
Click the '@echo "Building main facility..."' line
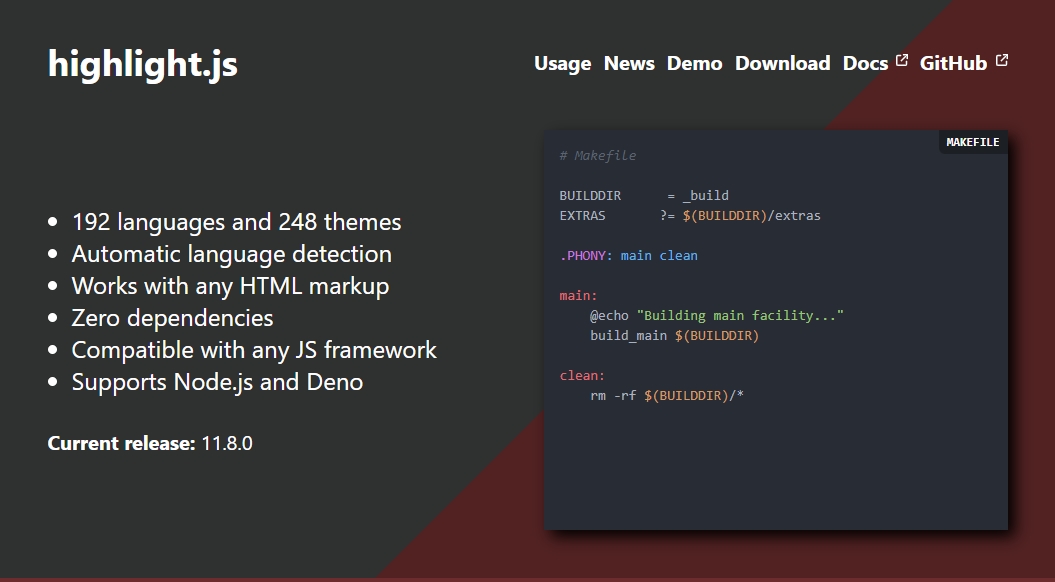(x=717, y=316)
